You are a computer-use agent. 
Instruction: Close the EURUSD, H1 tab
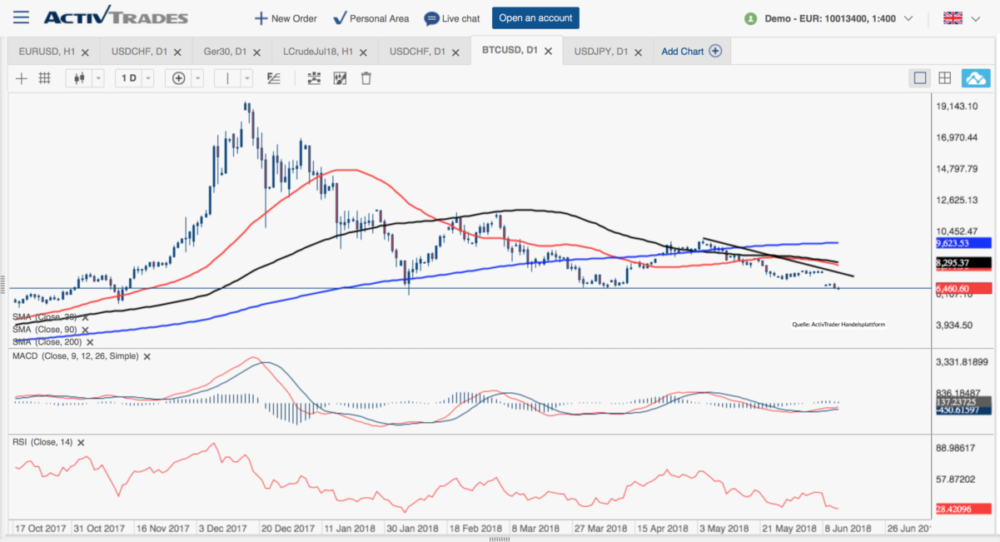(85, 52)
